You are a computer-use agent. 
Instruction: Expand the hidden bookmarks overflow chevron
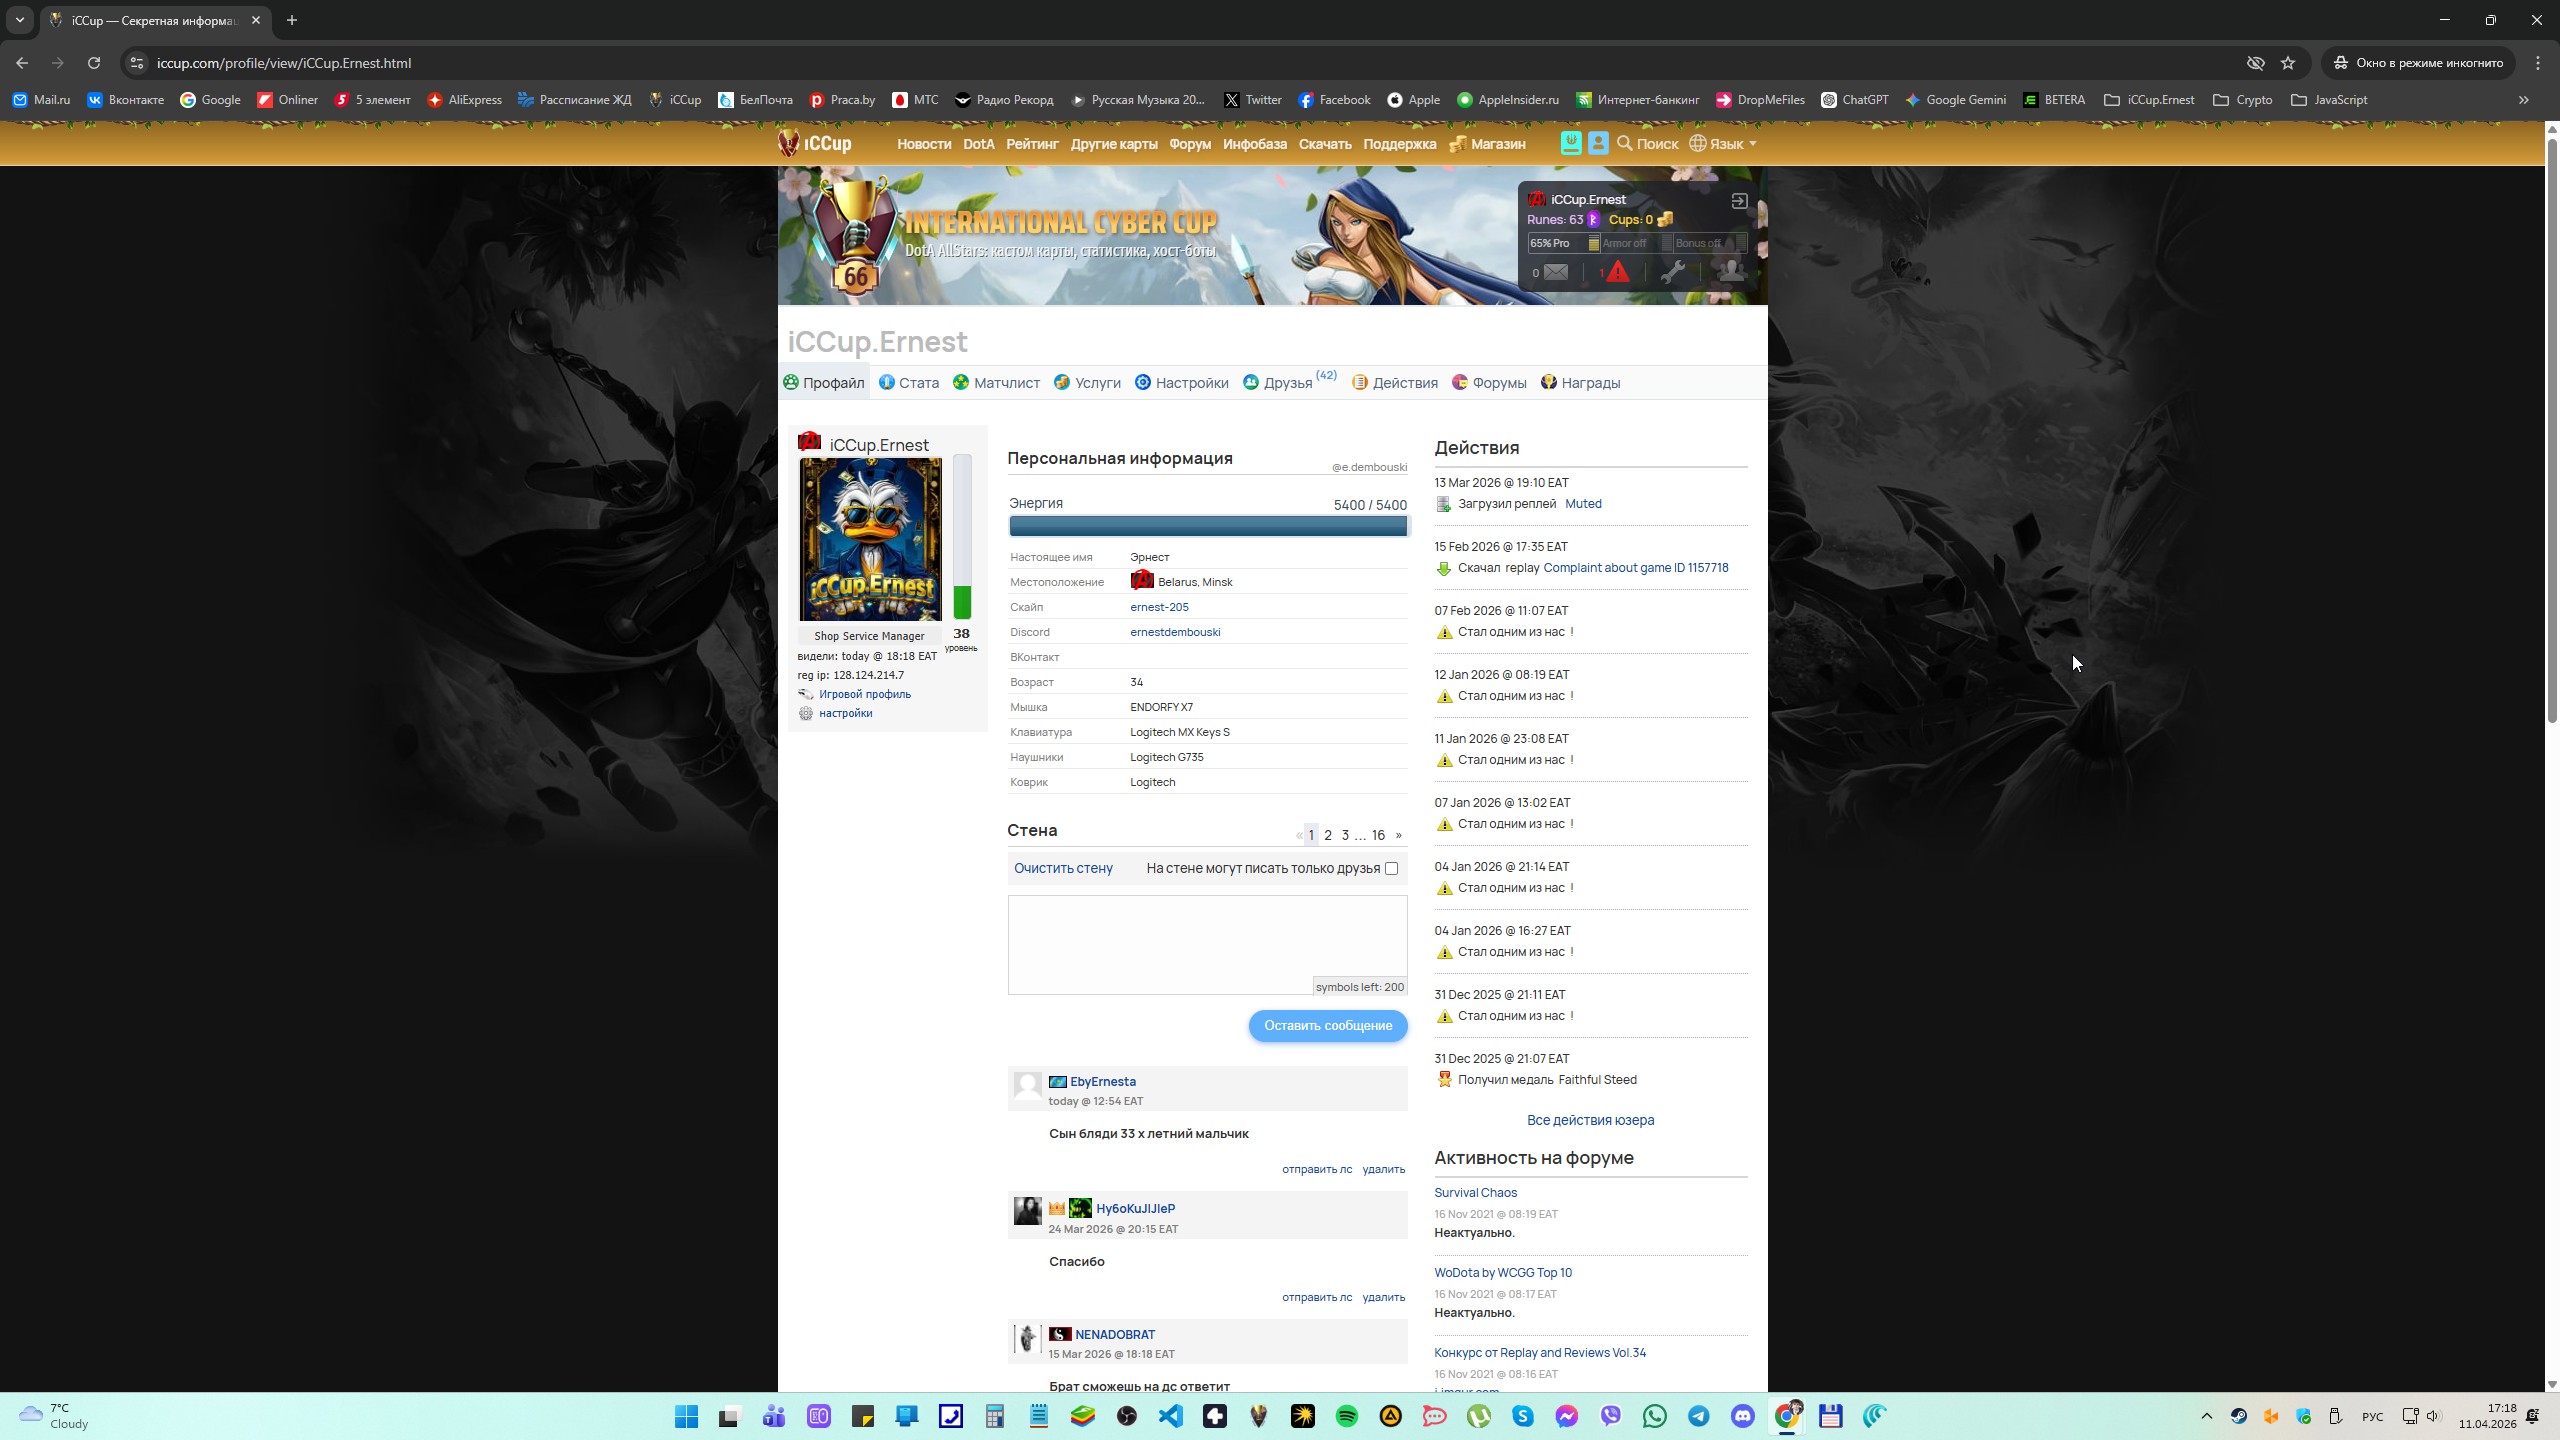pyautogui.click(x=2523, y=100)
